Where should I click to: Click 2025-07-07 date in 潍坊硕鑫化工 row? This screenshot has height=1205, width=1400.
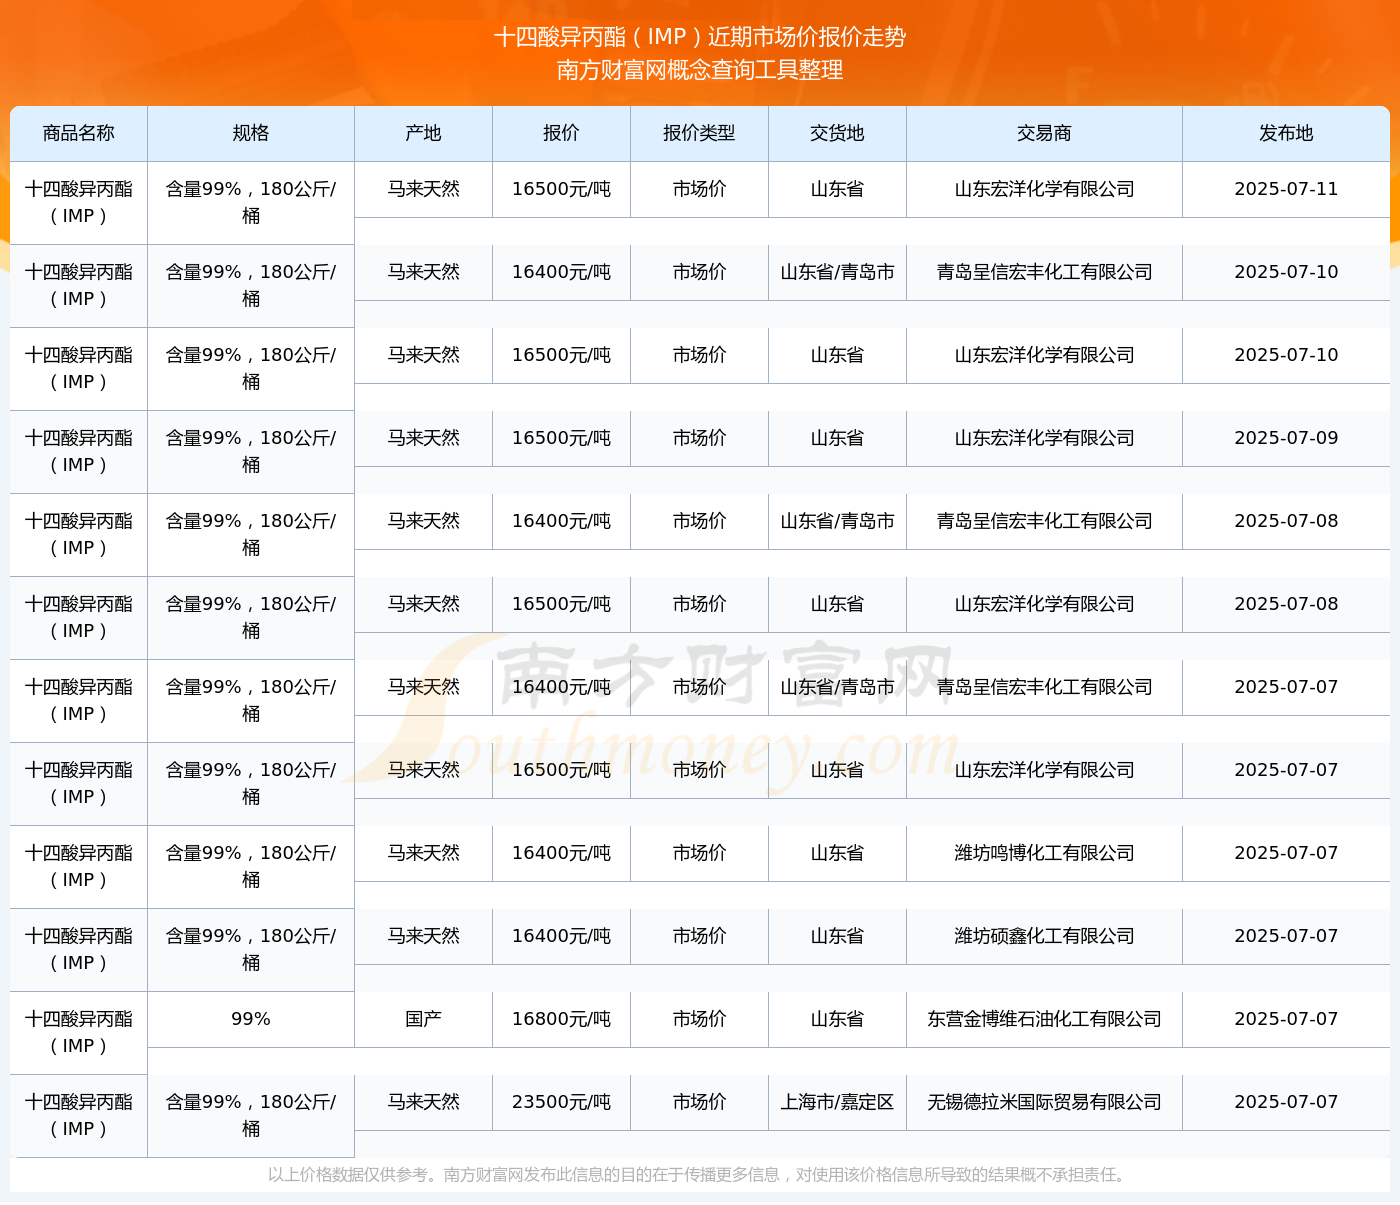(1286, 936)
